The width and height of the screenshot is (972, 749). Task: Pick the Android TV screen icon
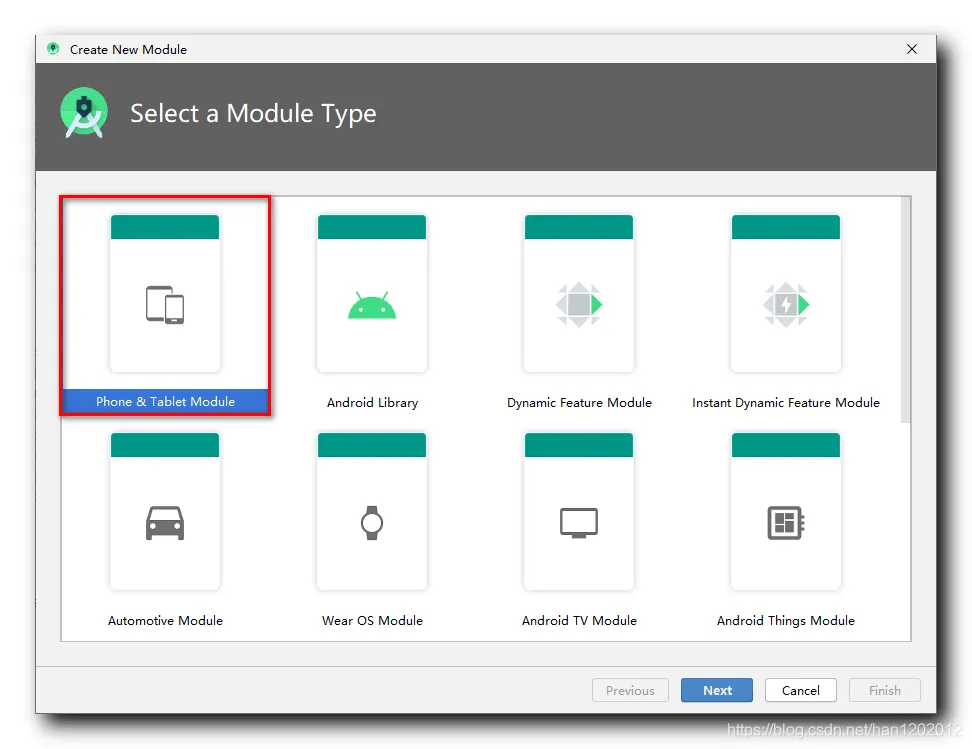tap(579, 523)
